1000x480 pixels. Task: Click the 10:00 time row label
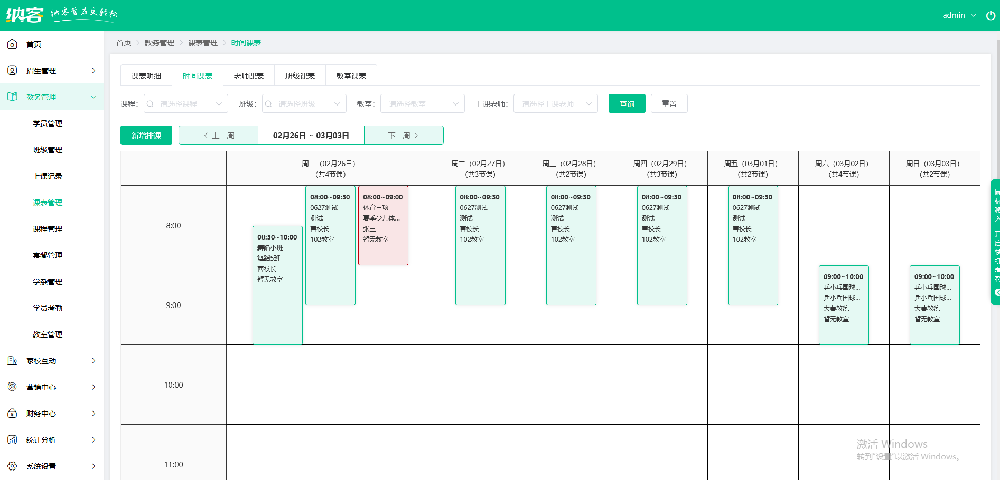(x=173, y=385)
